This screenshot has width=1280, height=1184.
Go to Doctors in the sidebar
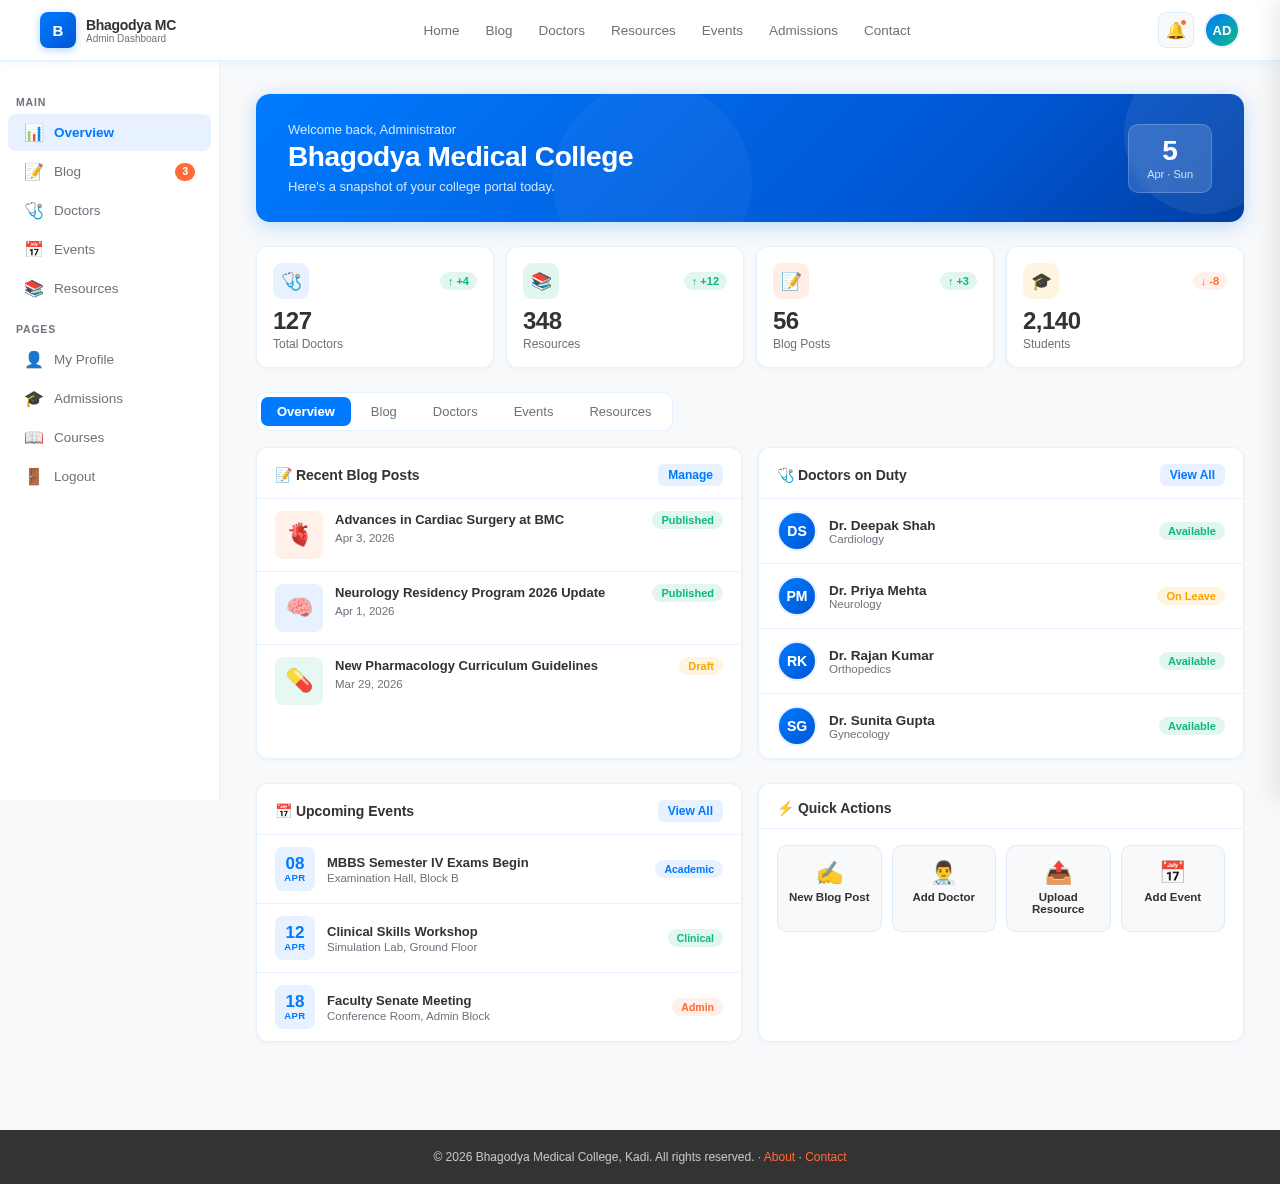(x=110, y=210)
